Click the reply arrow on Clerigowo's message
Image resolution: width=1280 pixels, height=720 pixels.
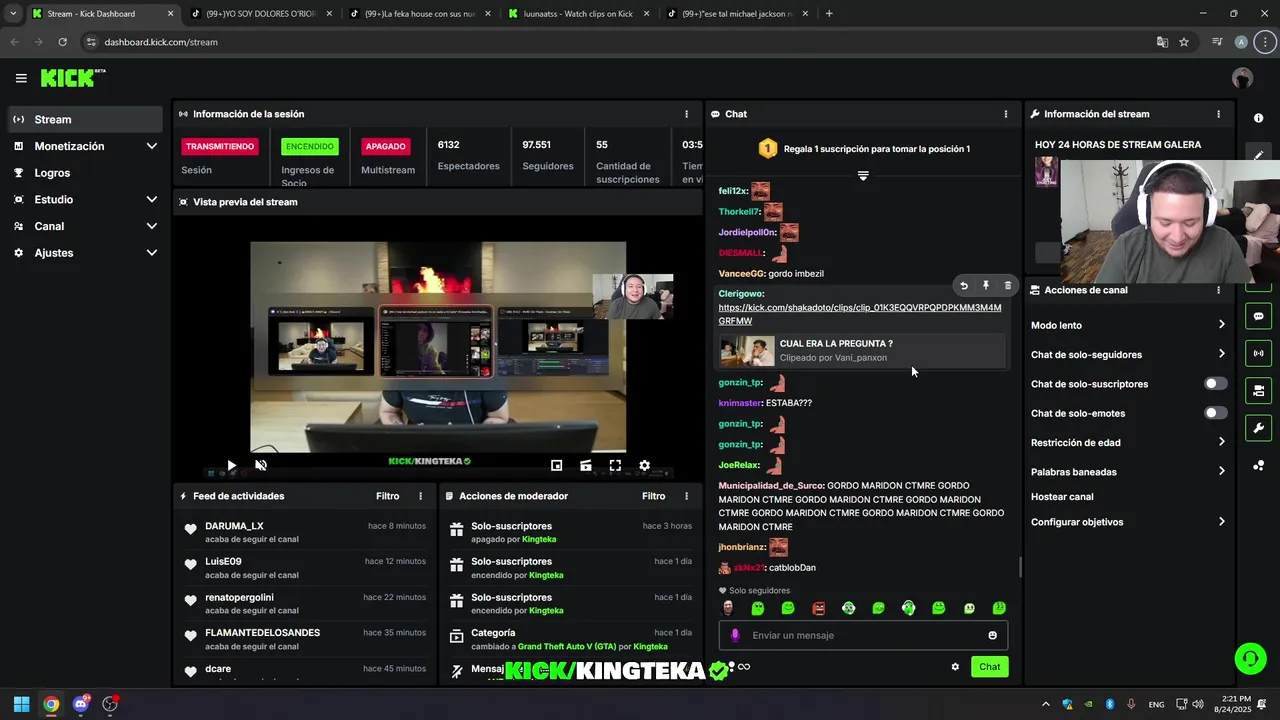(x=964, y=286)
